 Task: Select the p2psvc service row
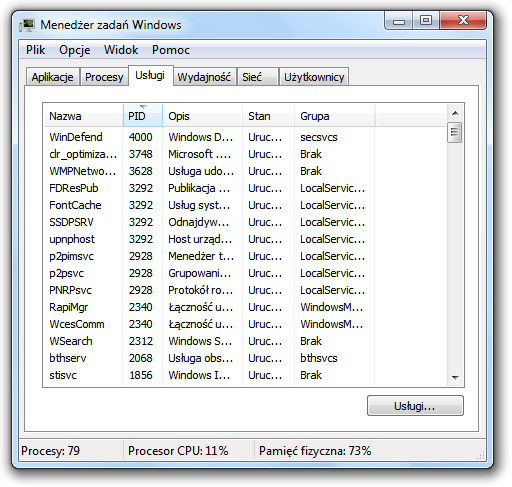[245, 273]
